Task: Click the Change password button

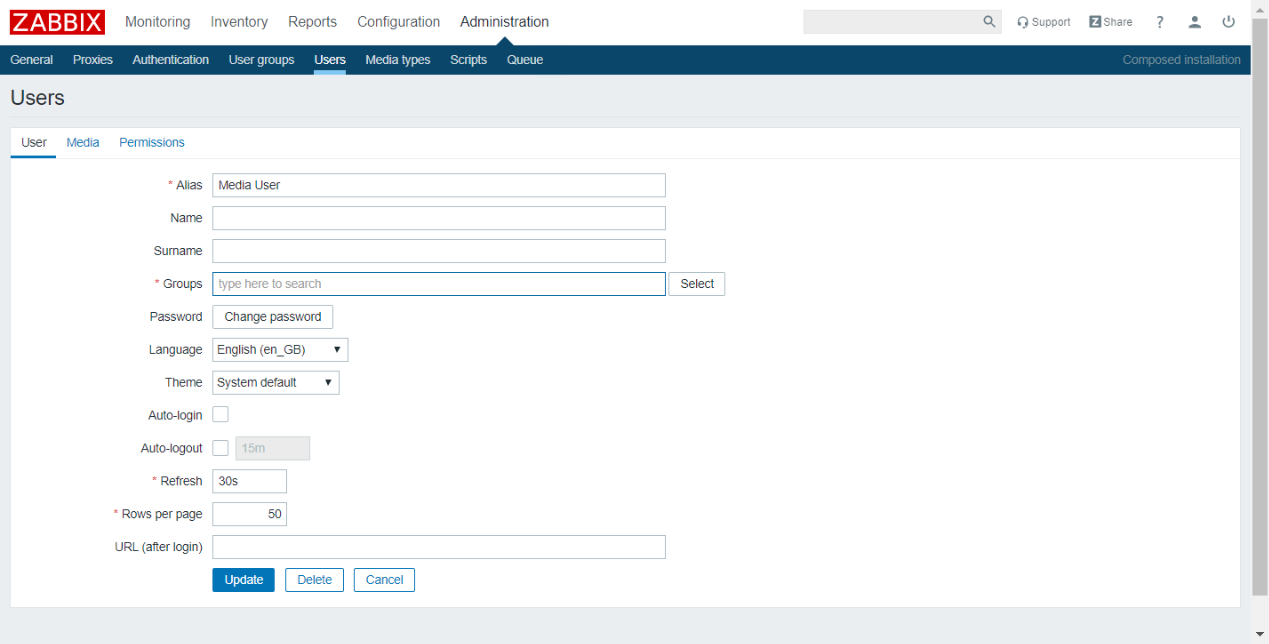Action: [273, 317]
